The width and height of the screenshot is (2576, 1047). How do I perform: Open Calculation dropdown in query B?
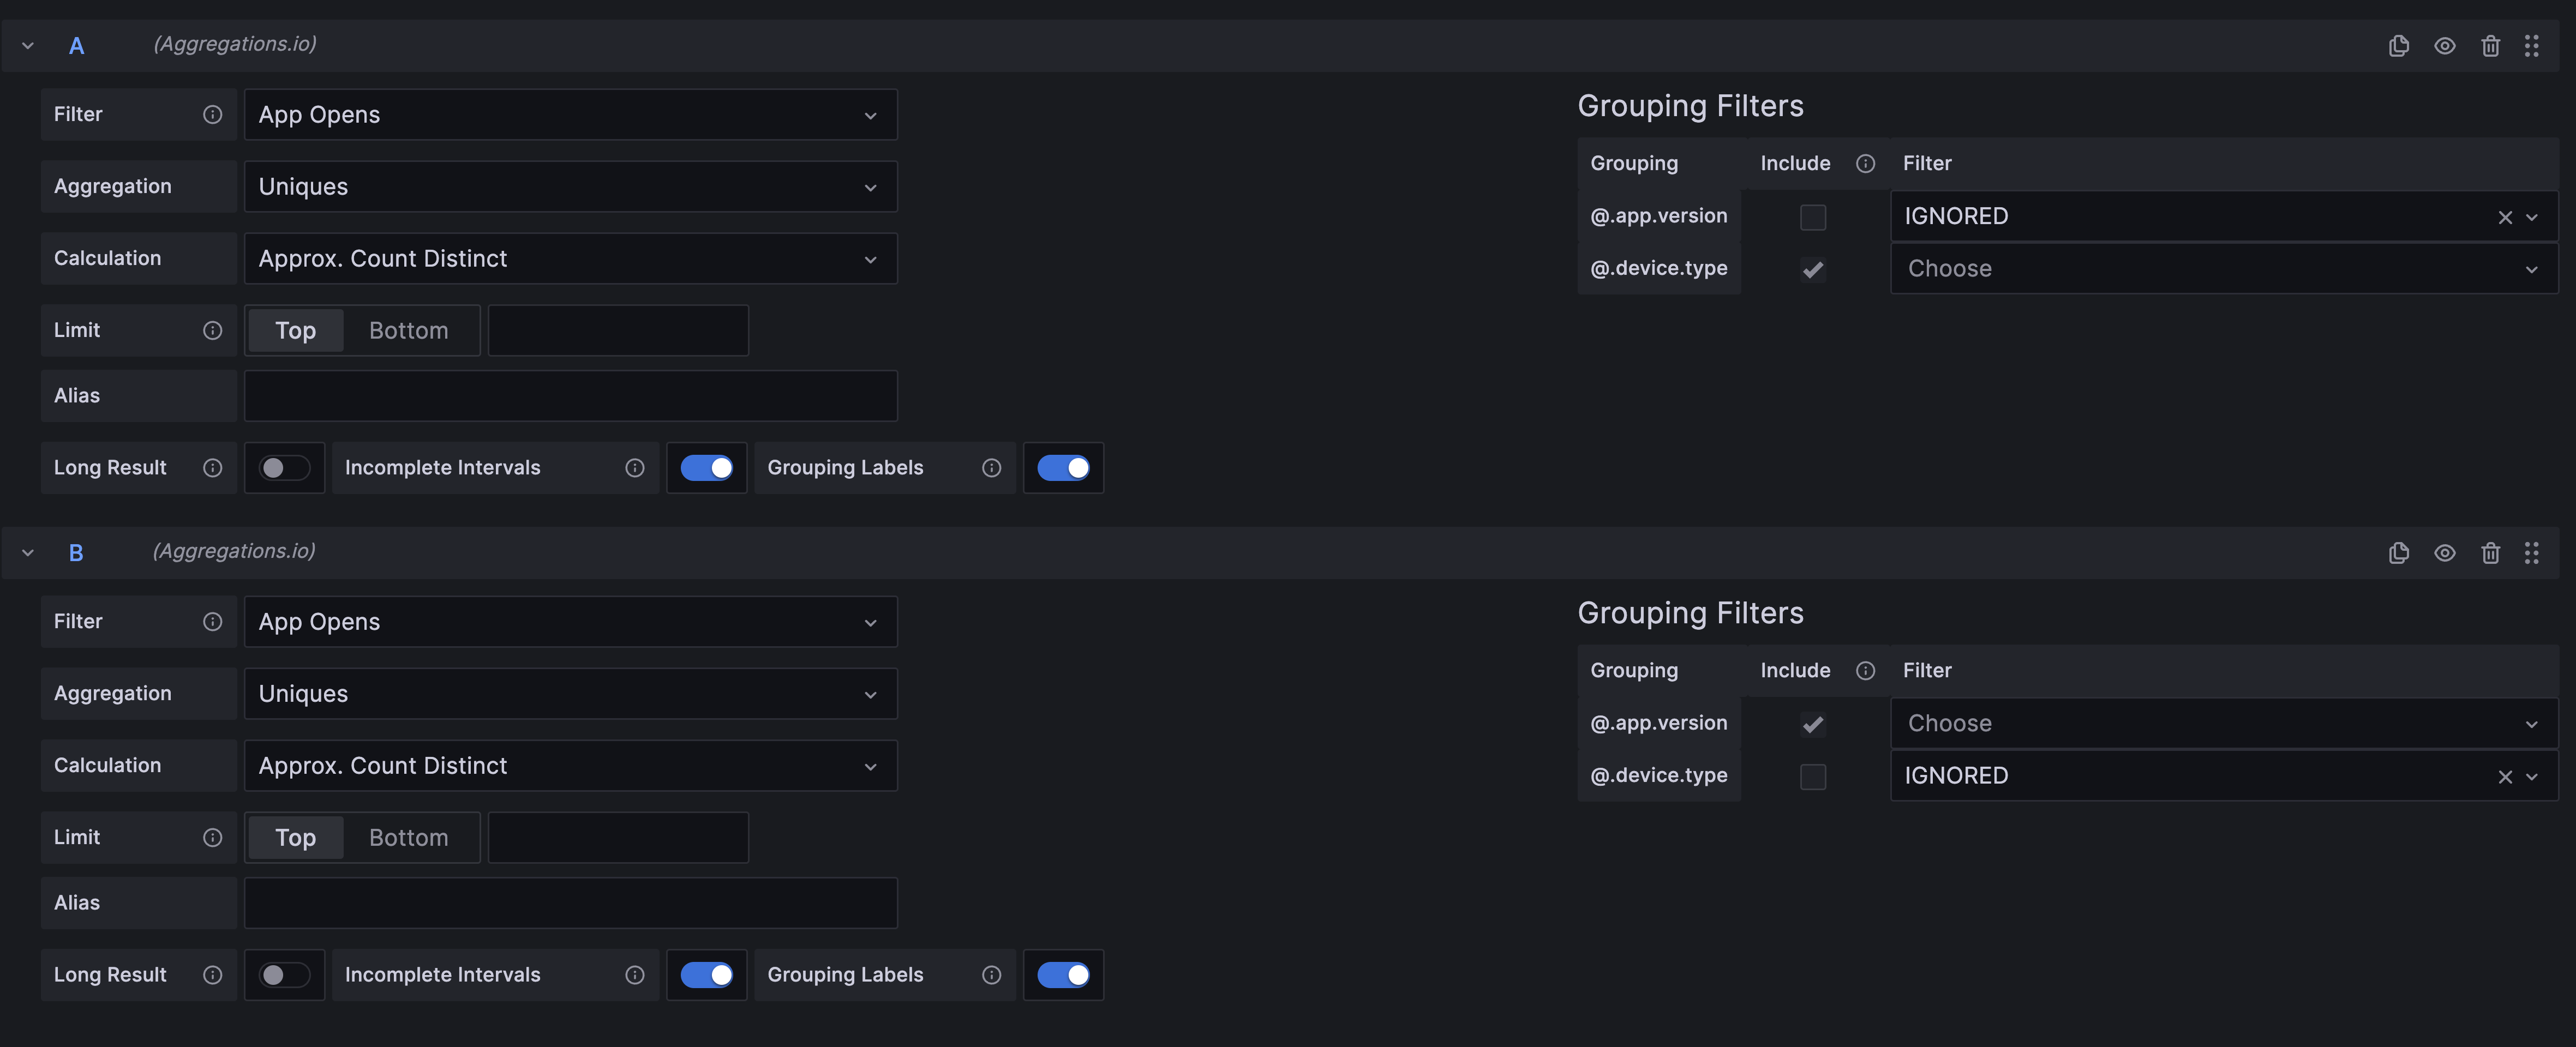click(570, 766)
